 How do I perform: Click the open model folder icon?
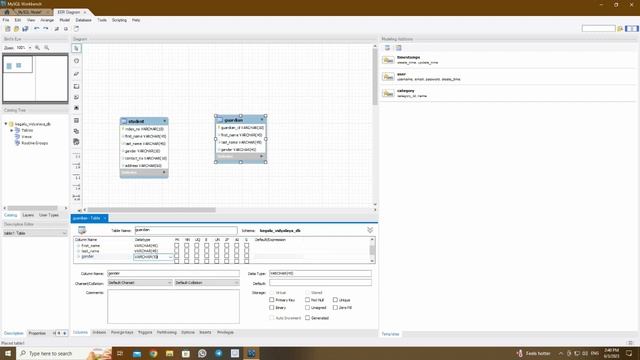tap(16, 29)
